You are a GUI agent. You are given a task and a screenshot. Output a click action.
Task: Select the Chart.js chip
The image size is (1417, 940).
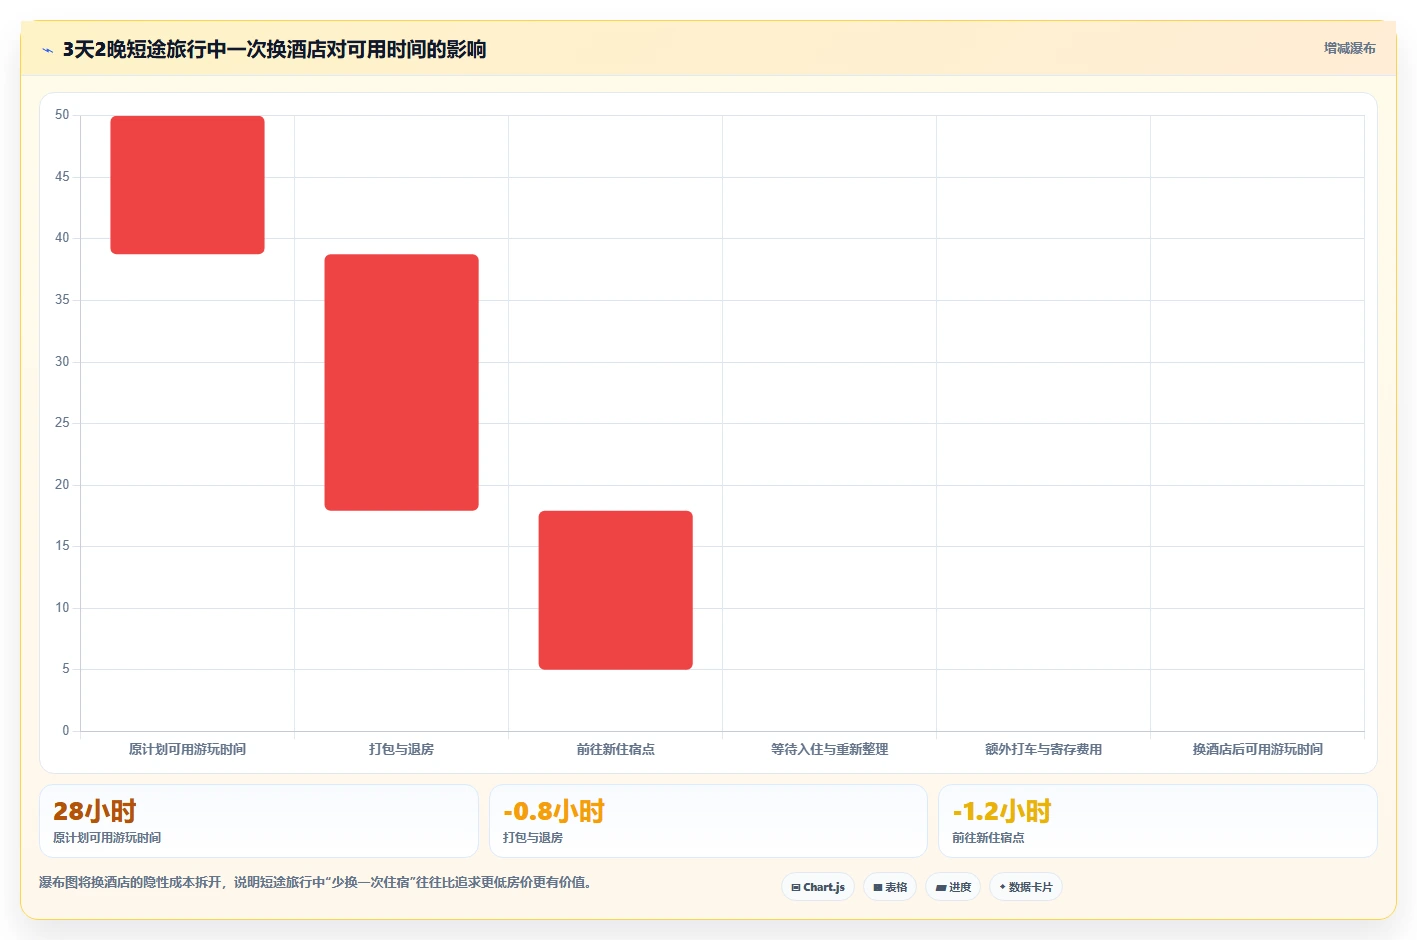tap(818, 887)
